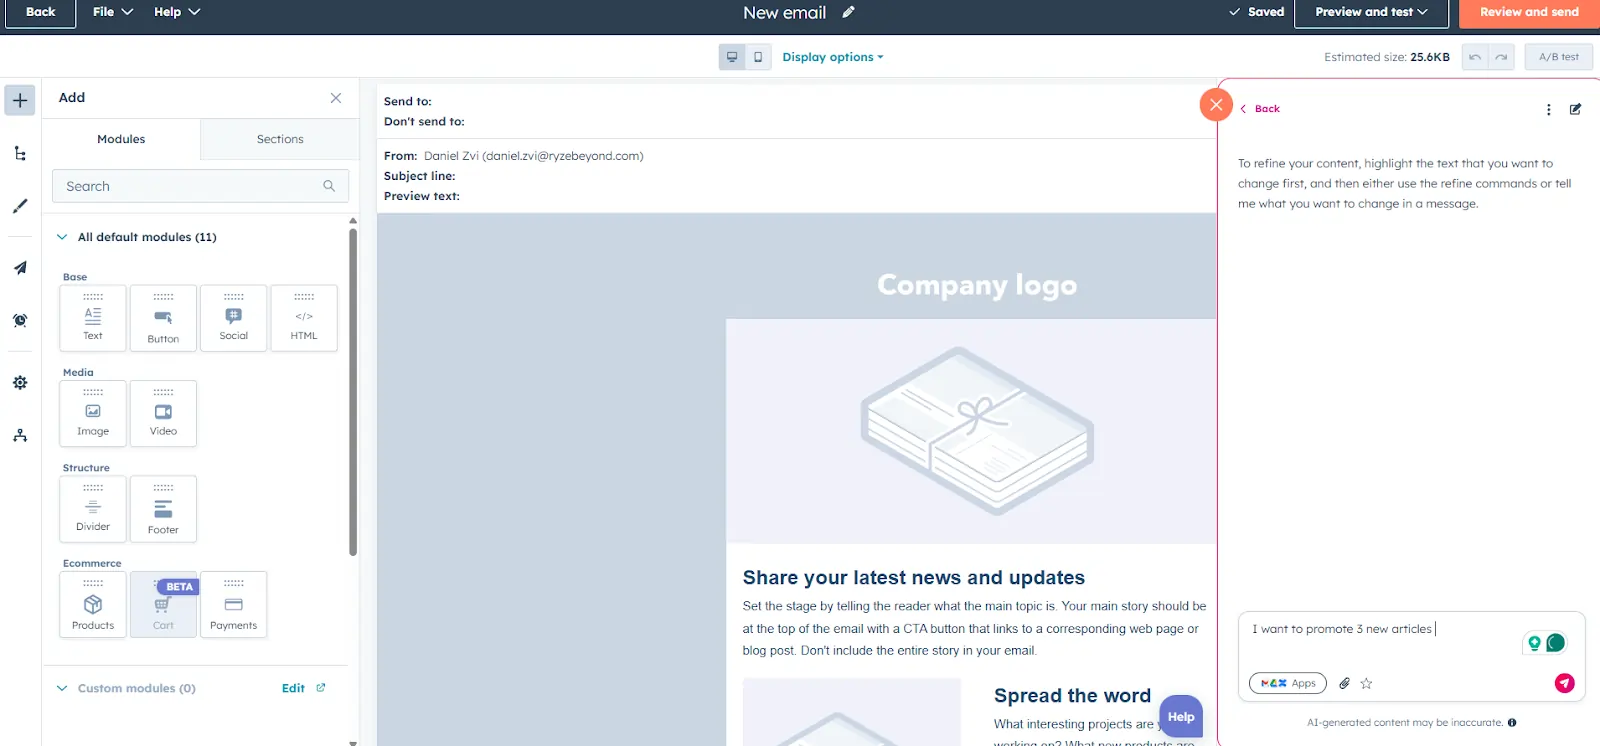Open the Design brush icon in left sidebar

(20, 206)
